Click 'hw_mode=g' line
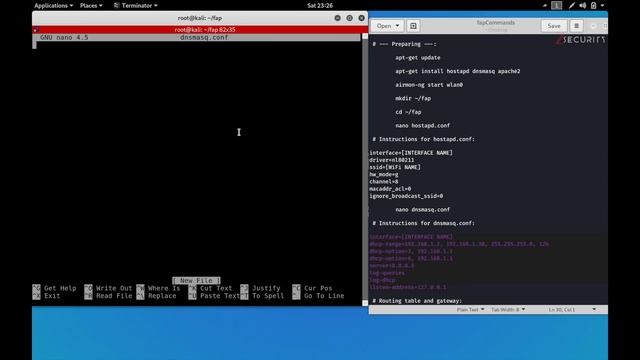The width and height of the screenshot is (640, 360). tap(384, 174)
